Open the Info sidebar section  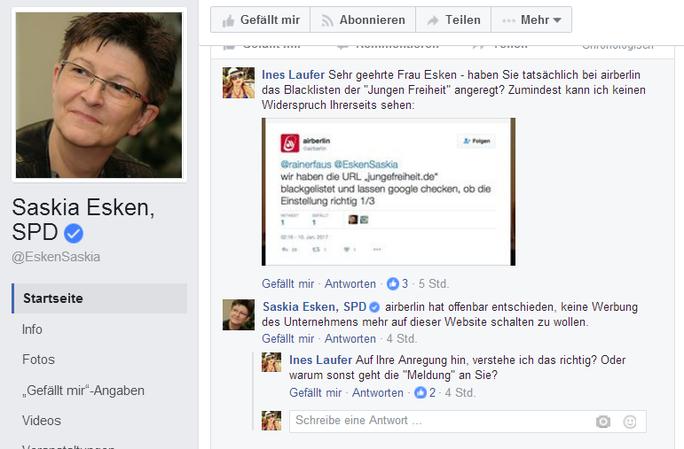pos(32,329)
